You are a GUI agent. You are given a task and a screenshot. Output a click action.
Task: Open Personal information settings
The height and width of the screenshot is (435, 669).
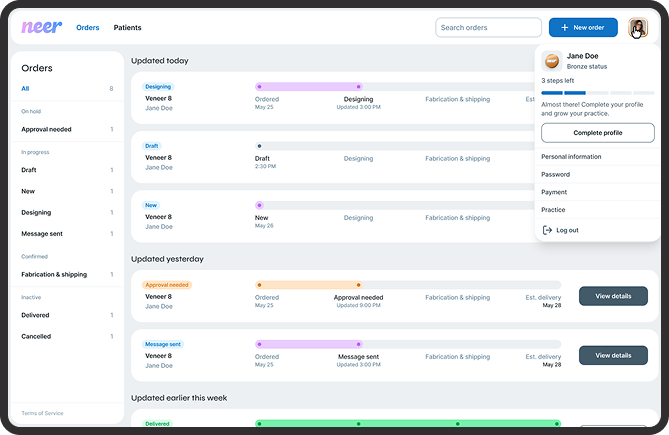click(571, 157)
